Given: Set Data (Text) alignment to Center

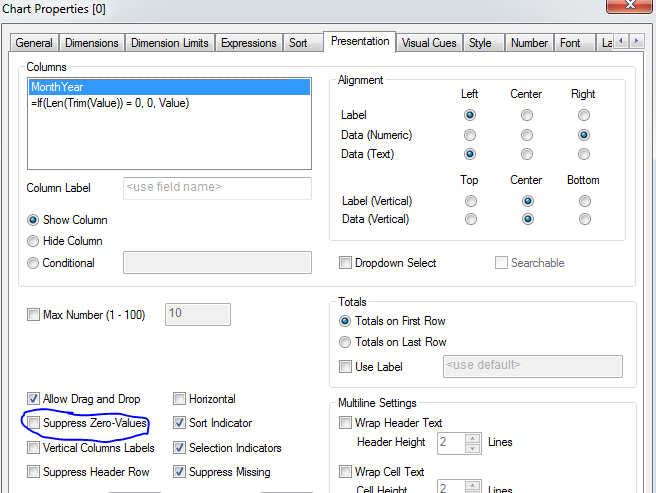Looking at the screenshot, I should point(527,154).
